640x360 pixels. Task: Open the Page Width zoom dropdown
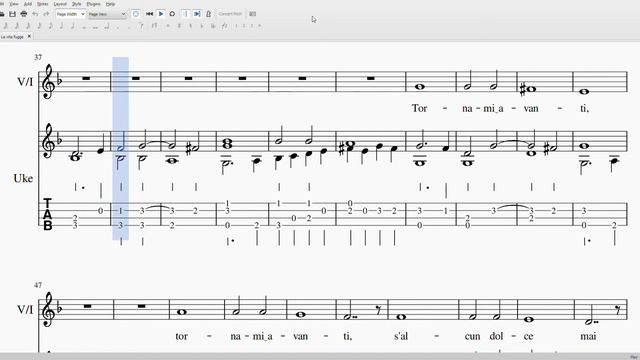click(x=70, y=14)
